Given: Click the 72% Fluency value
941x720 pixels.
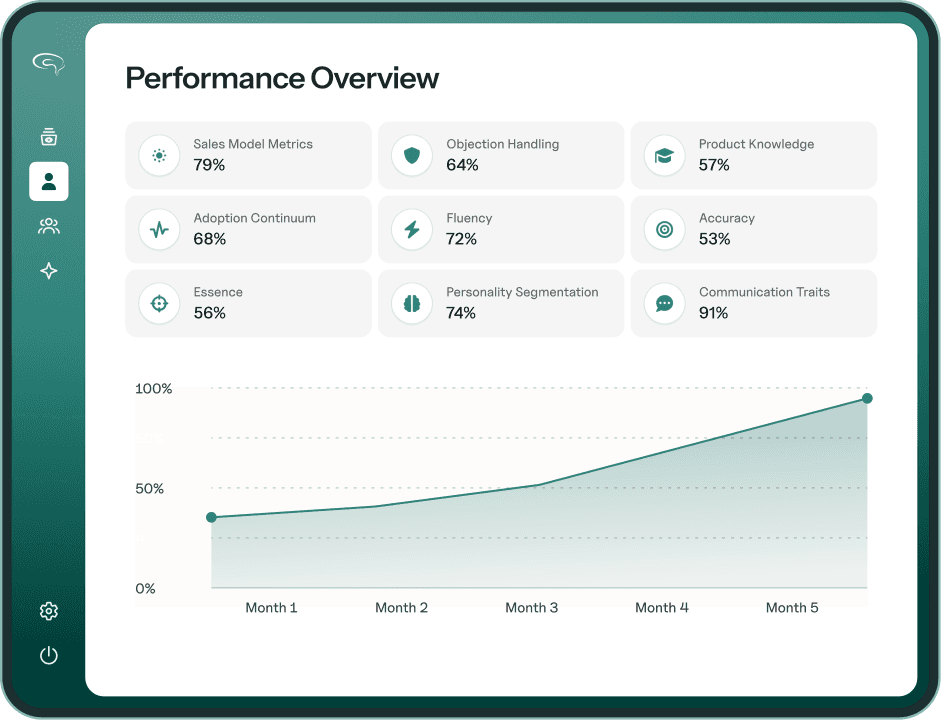Looking at the screenshot, I should tap(461, 239).
